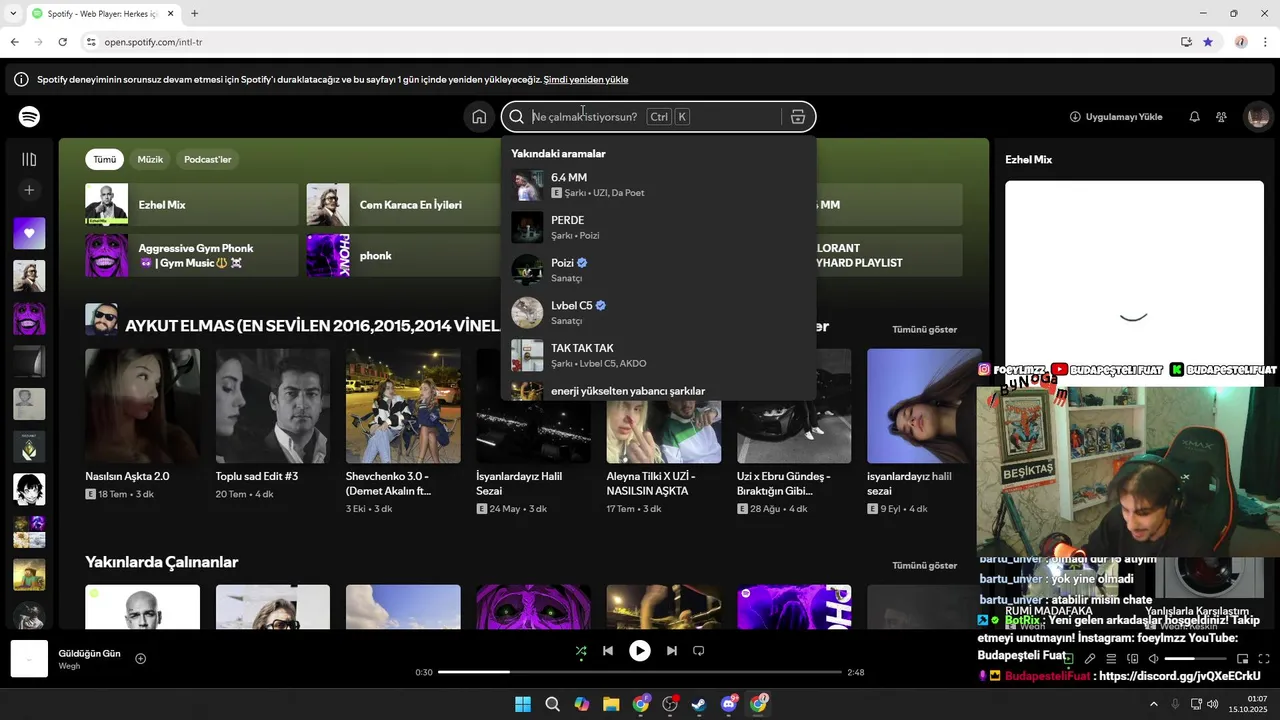Show hidden system tray icons
The width and height of the screenshot is (1280, 720).
tap(1153, 704)
